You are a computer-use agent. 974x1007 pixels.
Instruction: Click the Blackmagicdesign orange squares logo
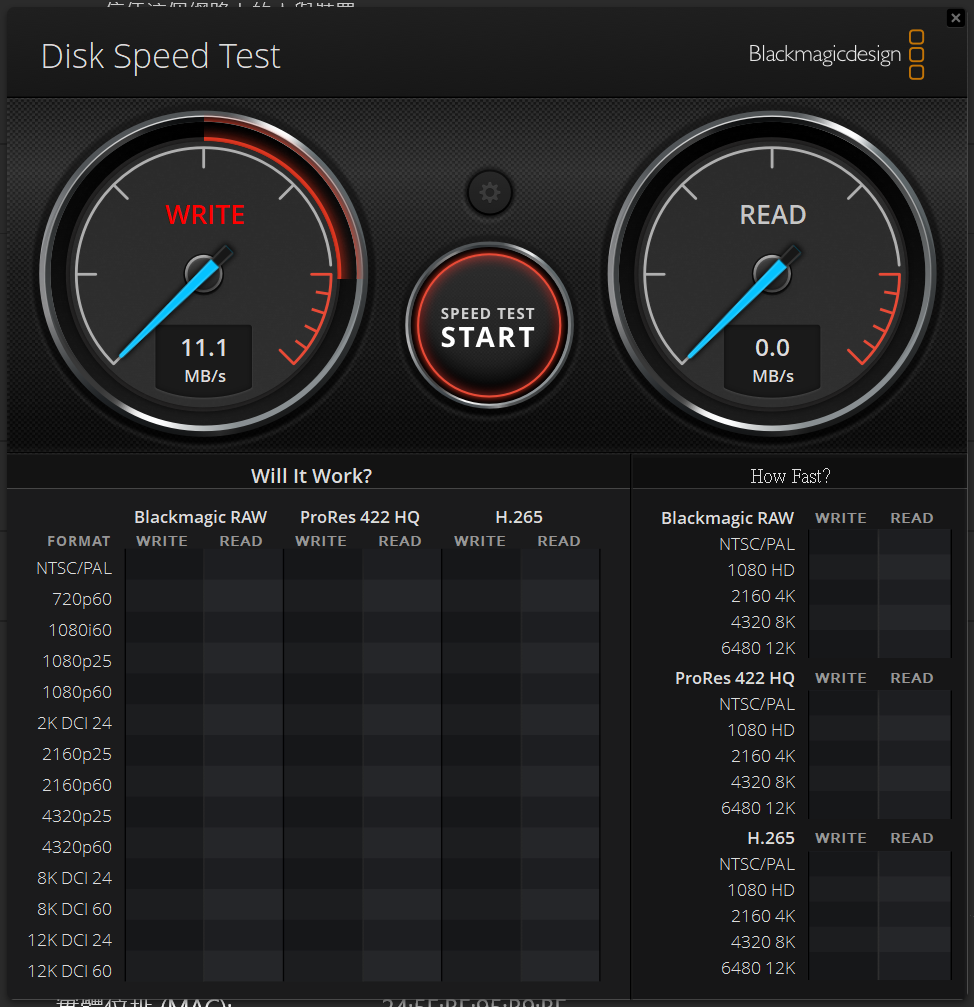click(x=916, y=55)
